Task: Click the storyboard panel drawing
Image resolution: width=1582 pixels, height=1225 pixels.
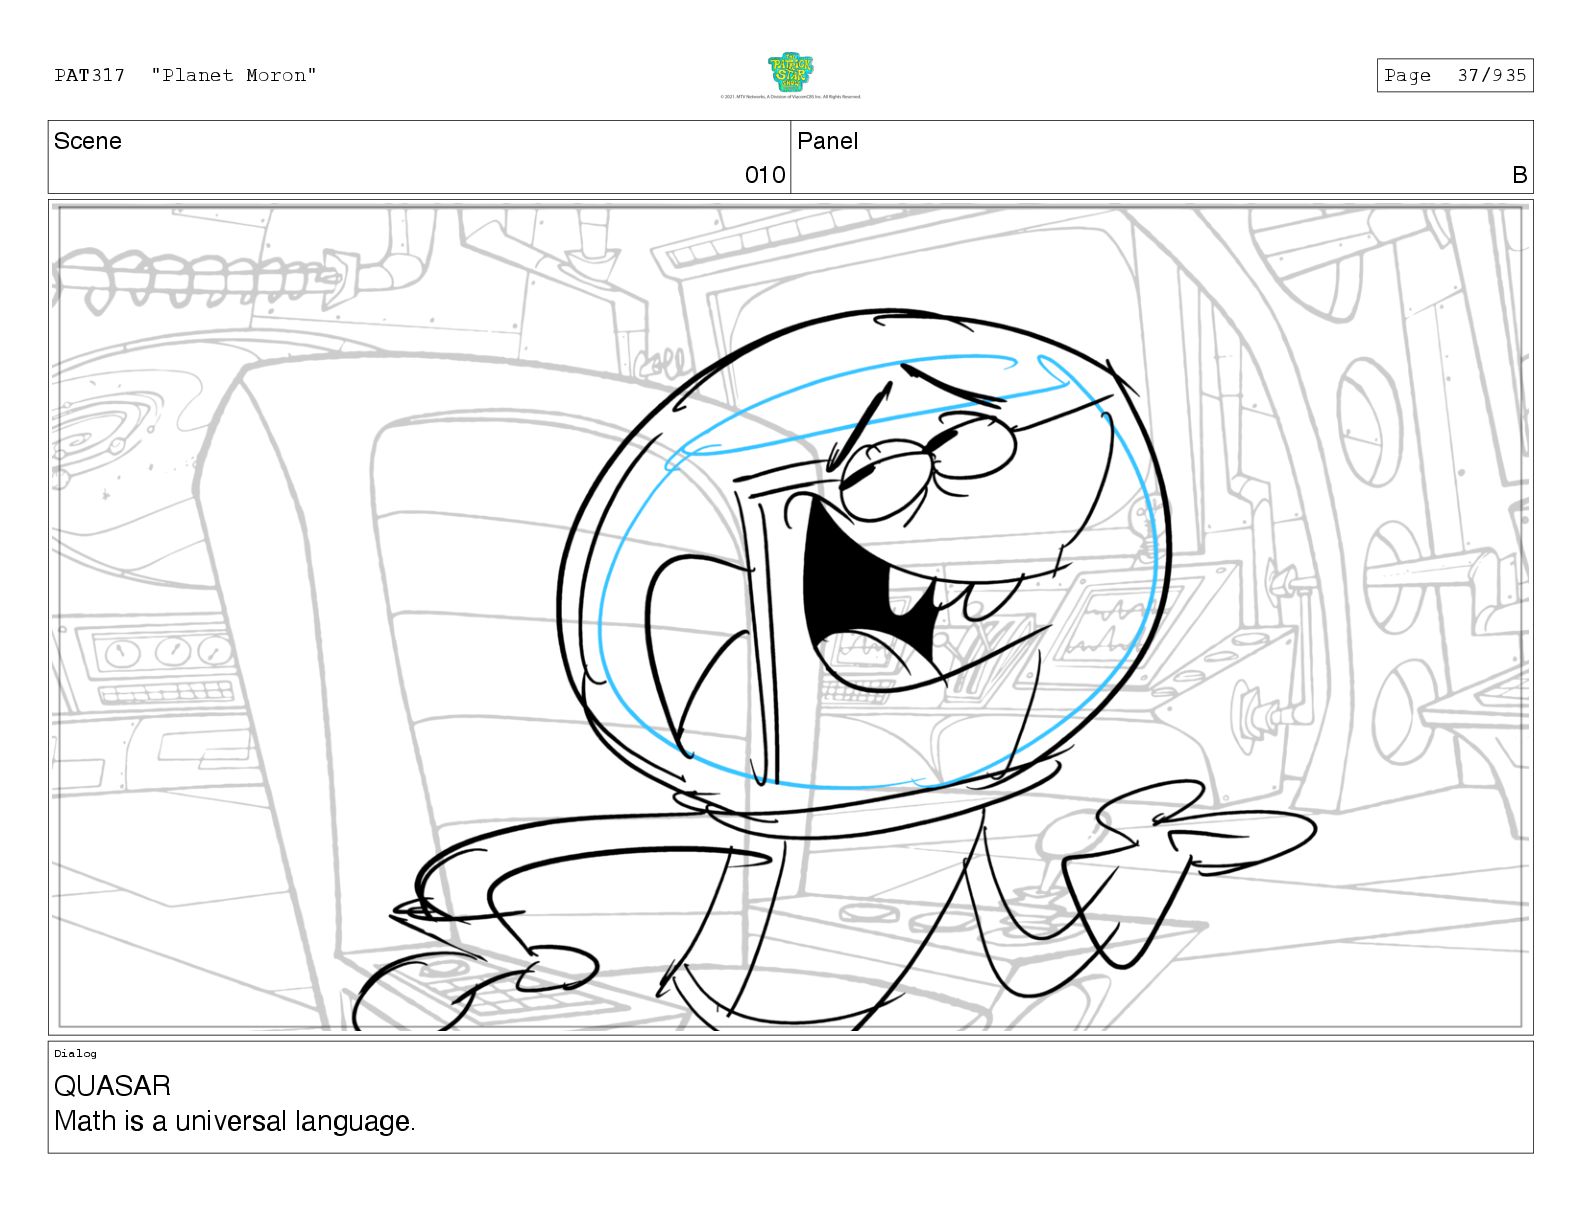Action: pos(790,617)
